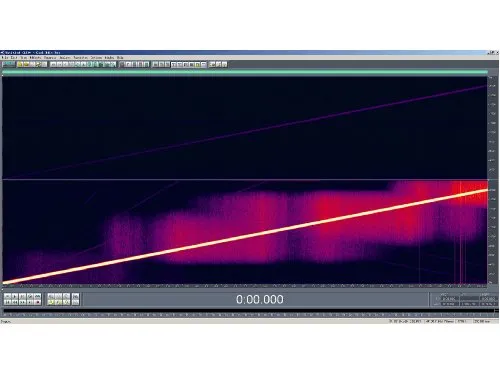This screenshot has width=500, height=375.
Task: Jump to beginning with Go to Start button
Action: (x=7, y=302)
